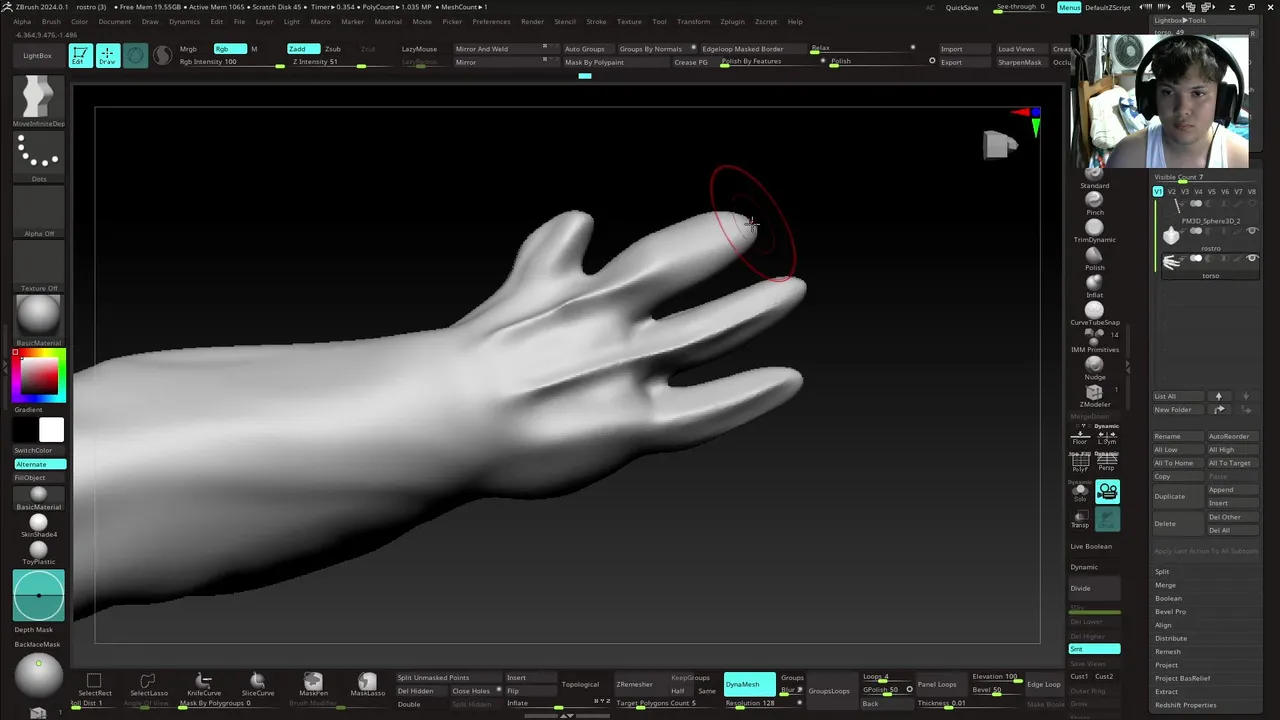Screen dimensions: 1280x720
Task: Toggle the Mrgb channel button
Action: 188,49
